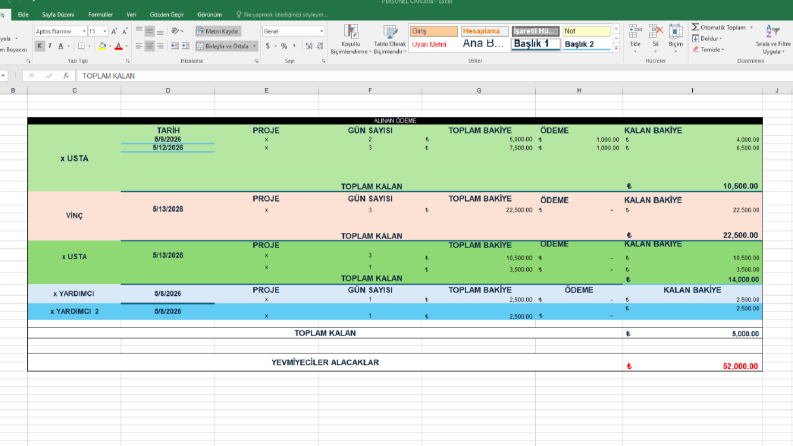Switch to Veri tab
Image resolution: width=793 pixels, height=446 pixels.
coord(131,15)
